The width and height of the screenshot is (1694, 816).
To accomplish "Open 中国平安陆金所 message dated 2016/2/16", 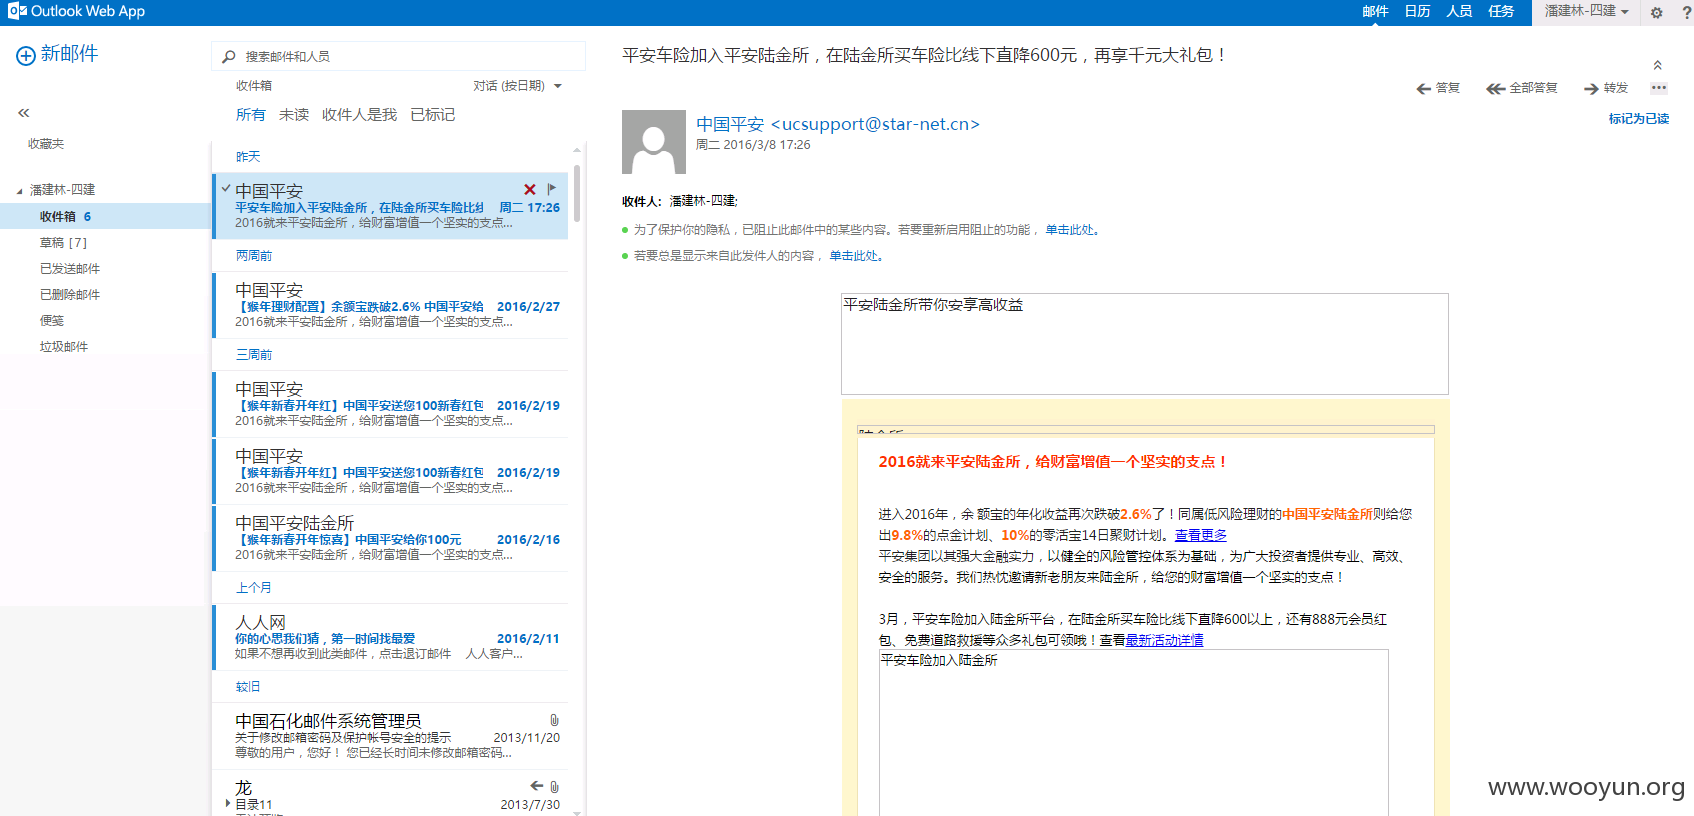I will (390, 538).
